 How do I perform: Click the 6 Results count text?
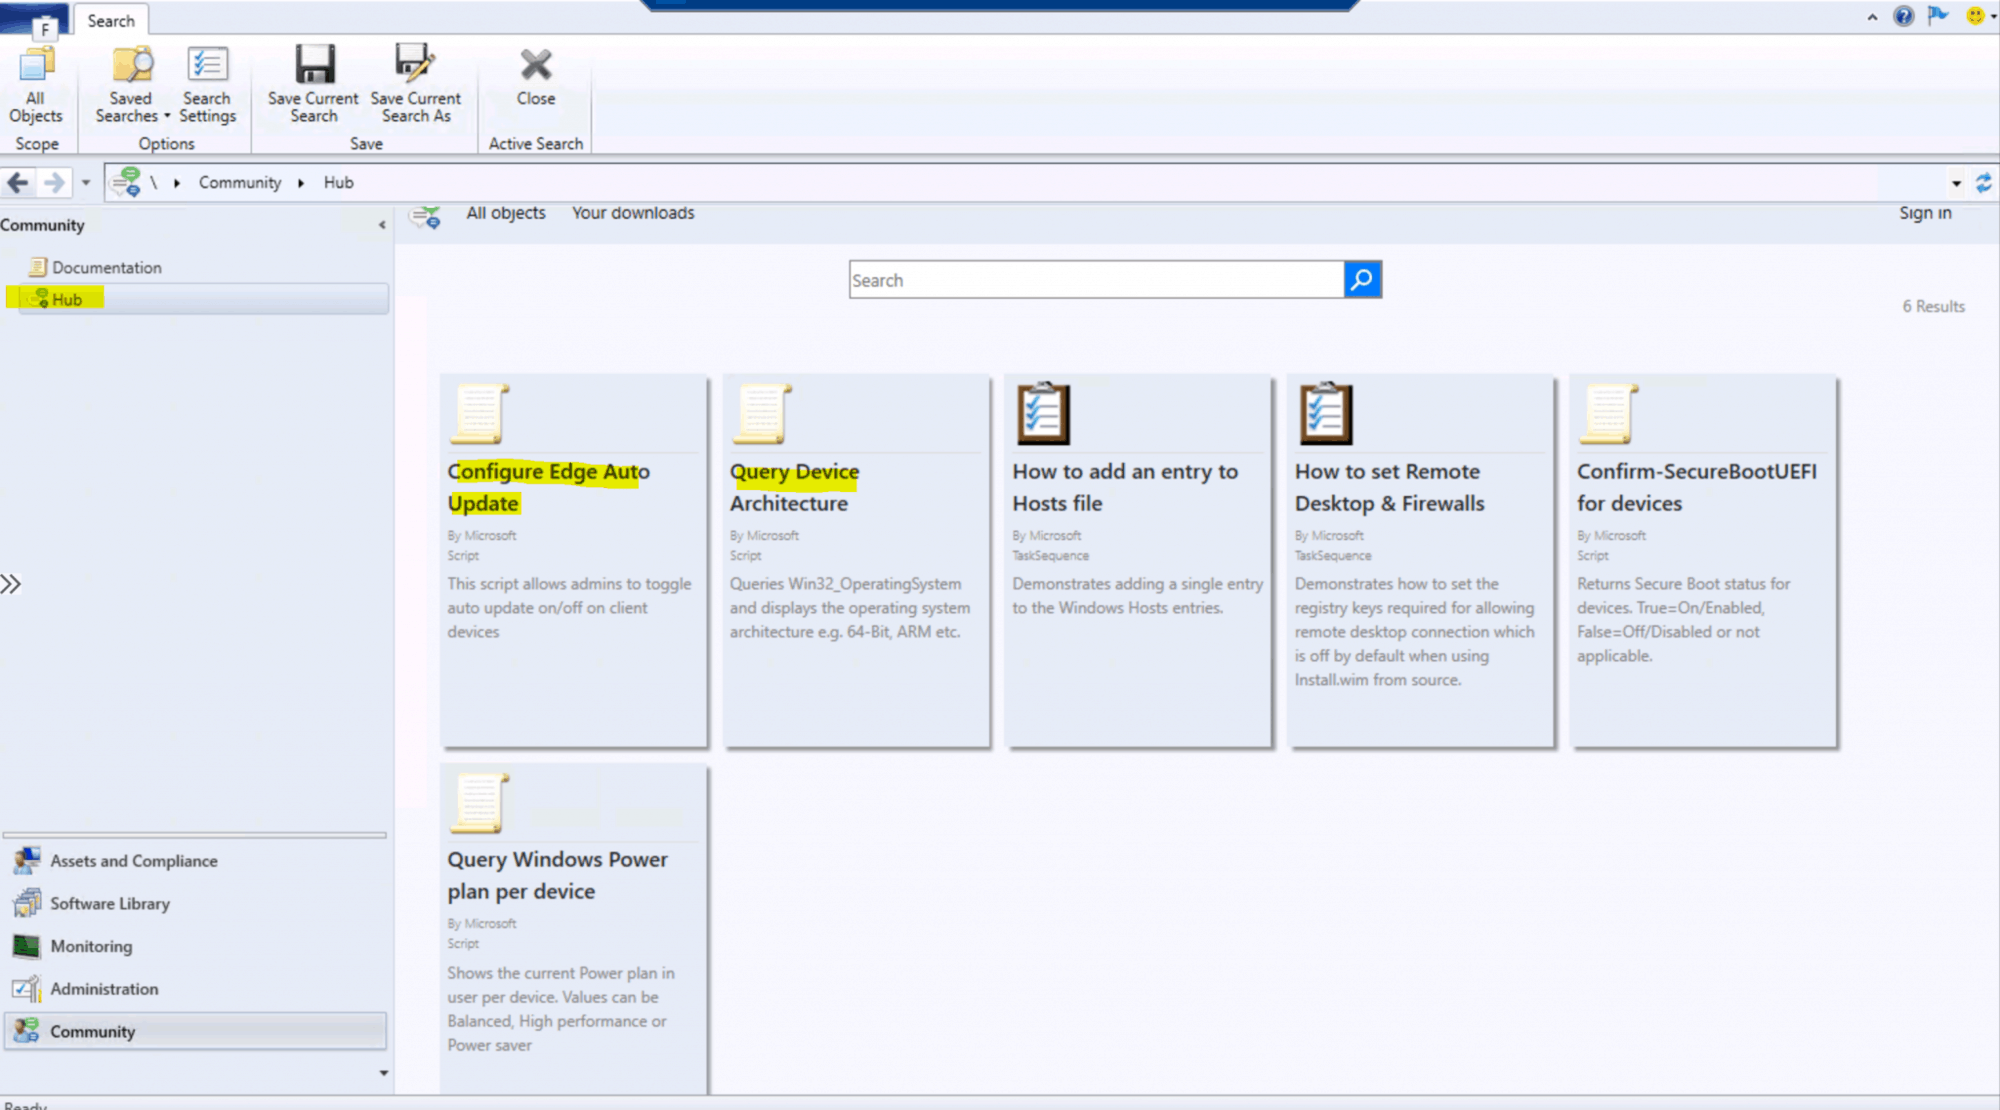point(1933,306)
